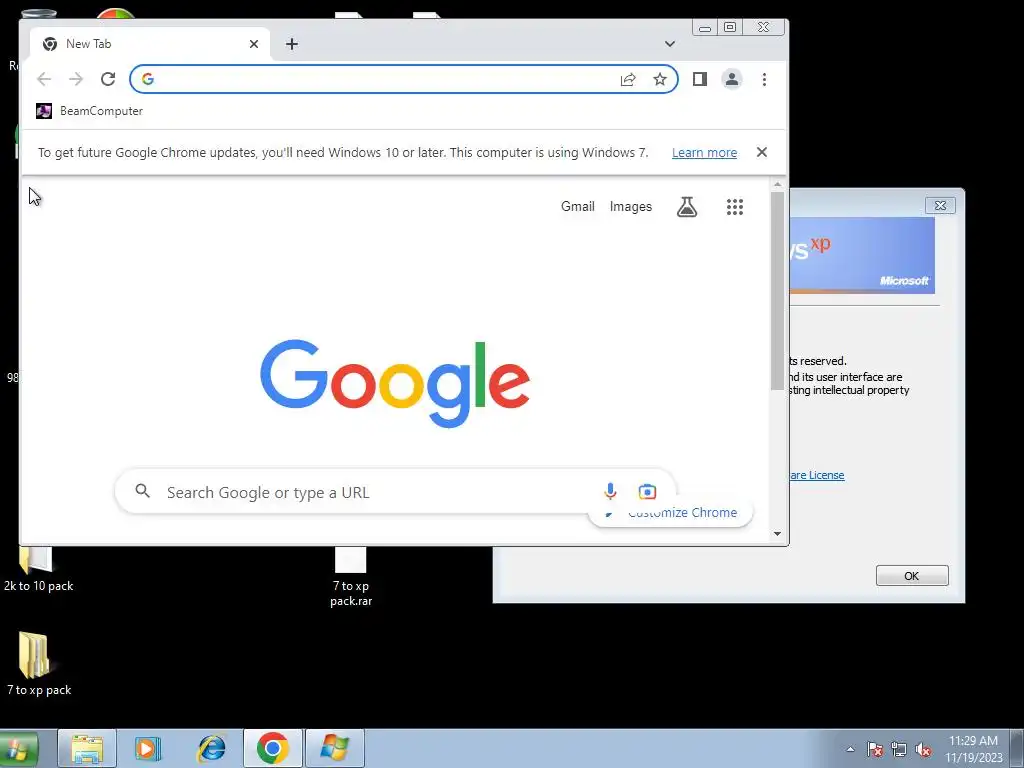Screen dimensions: 1024x768
Task: Open Chrome's side panel
Action: [699, 79]
